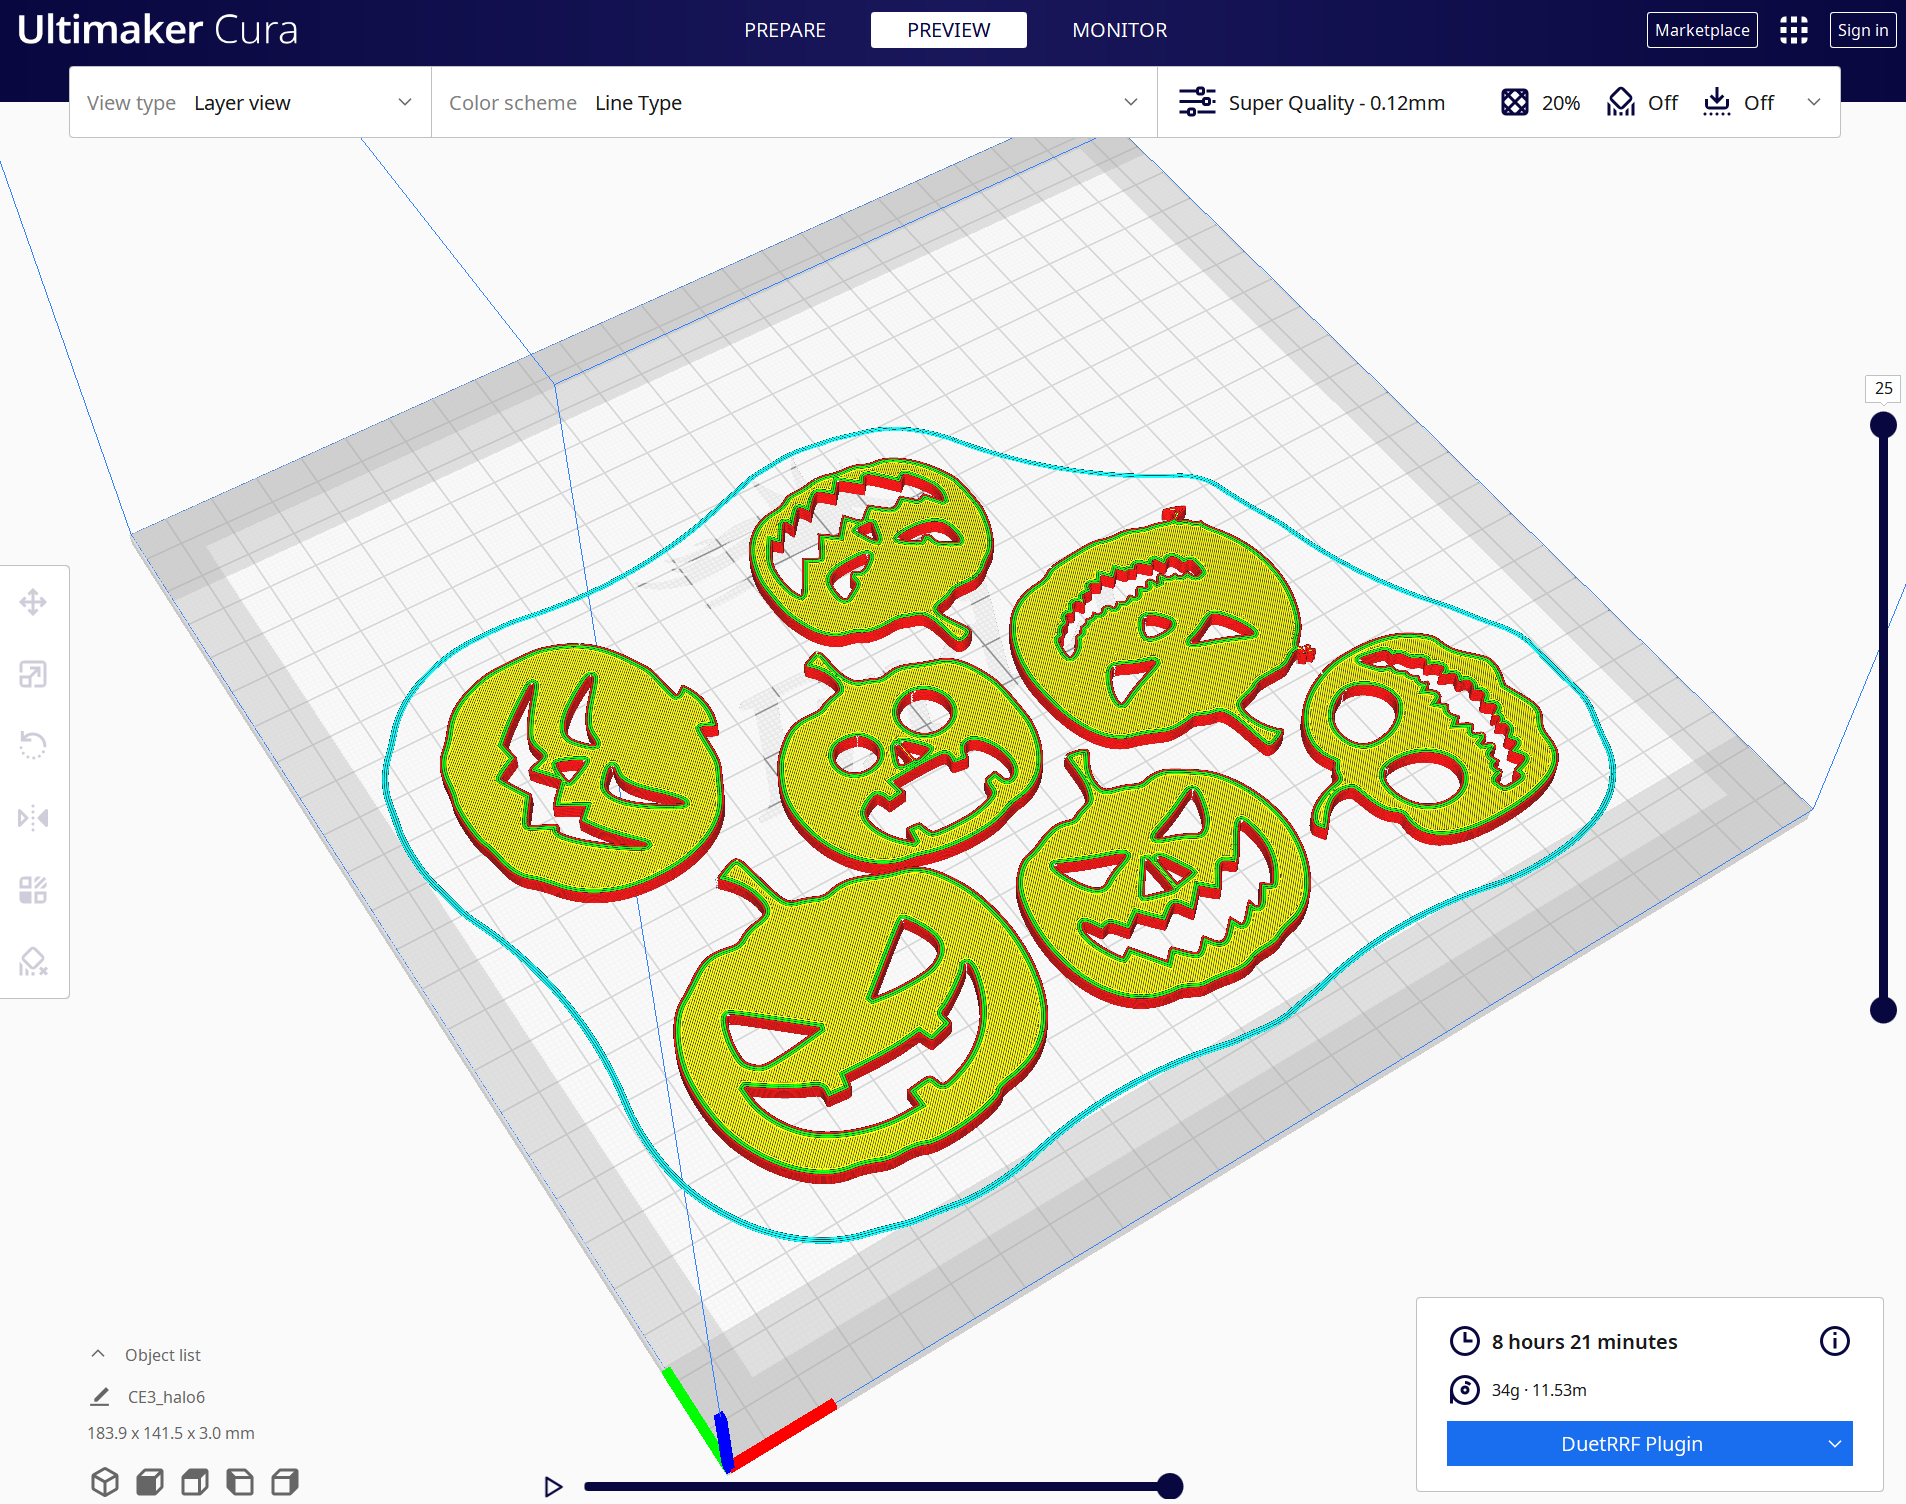Image resolution: width=1906 pixels, height=1504 pixels.
Task: Open the Ultimaker apps grid menu
Action: (x=1794, y=30)
